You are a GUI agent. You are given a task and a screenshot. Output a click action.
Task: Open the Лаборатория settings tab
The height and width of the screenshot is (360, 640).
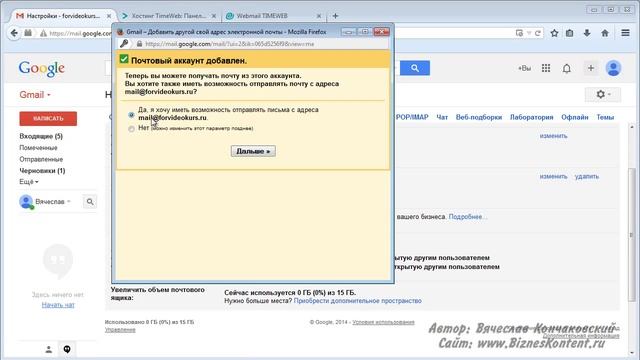tap(531, 117)
